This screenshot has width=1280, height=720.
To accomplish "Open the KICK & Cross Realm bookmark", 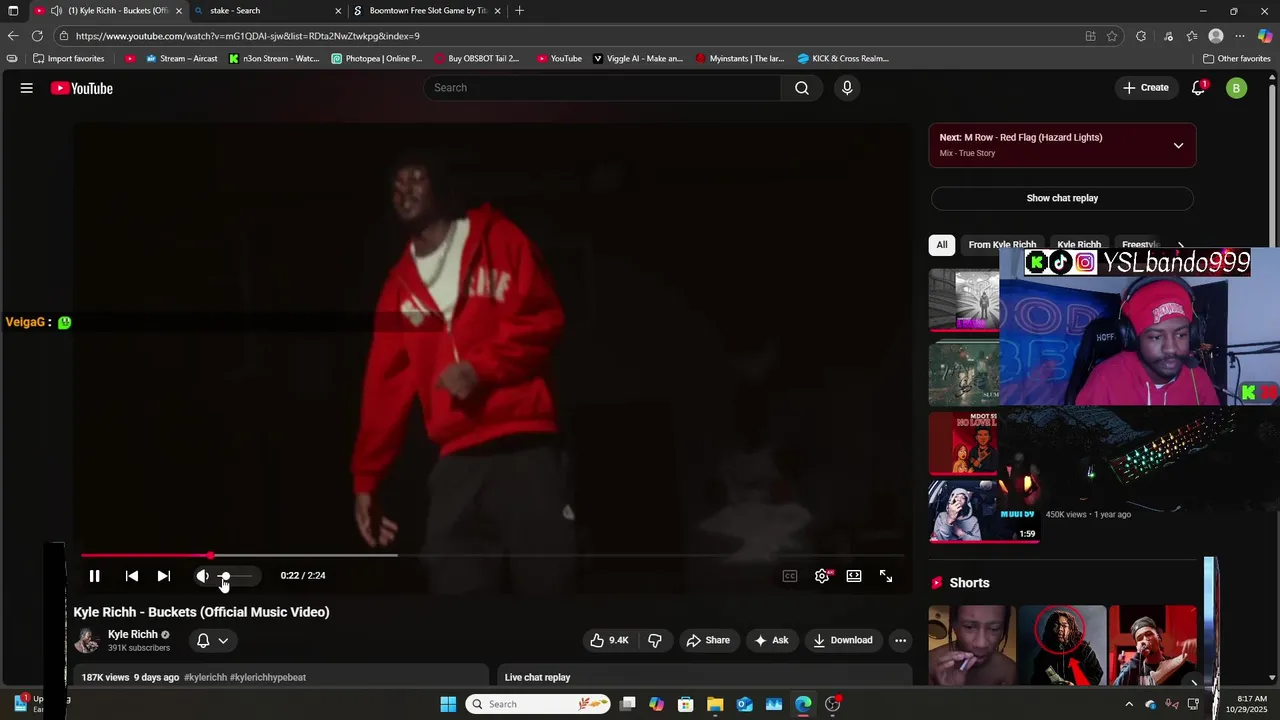I will tap(843, 58).
